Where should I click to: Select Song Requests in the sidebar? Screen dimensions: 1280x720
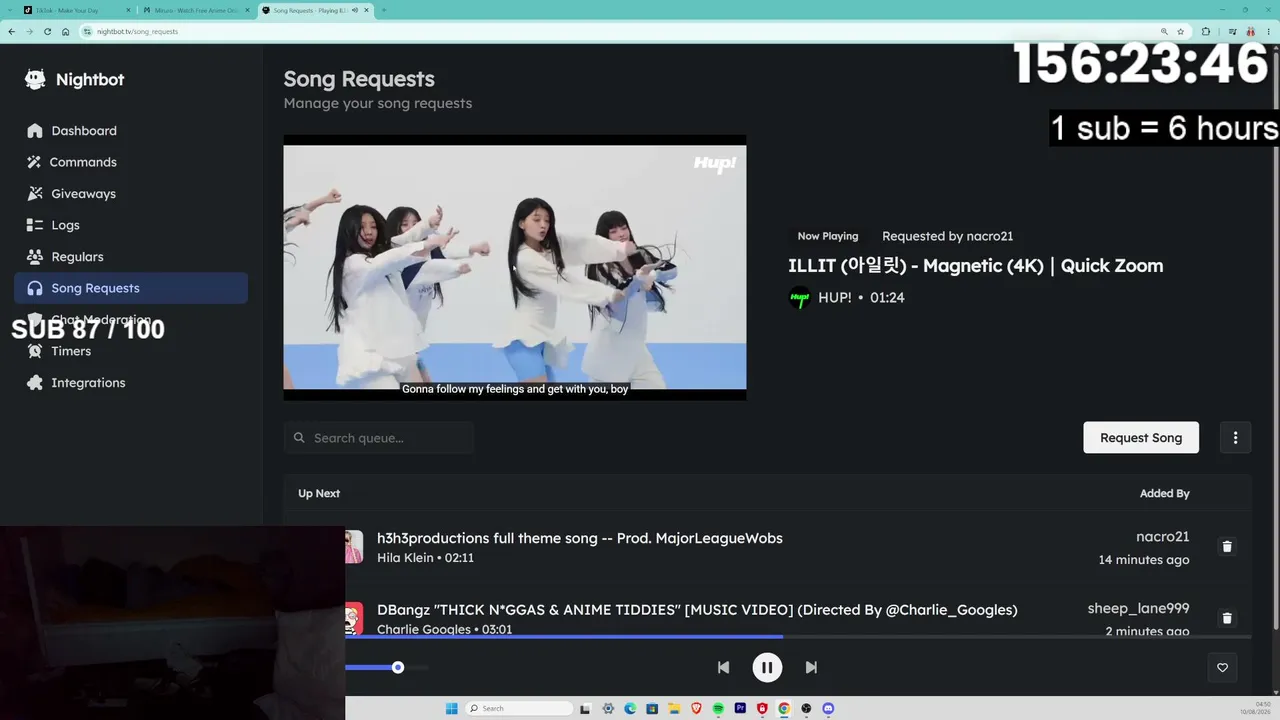tap(131, 288)
